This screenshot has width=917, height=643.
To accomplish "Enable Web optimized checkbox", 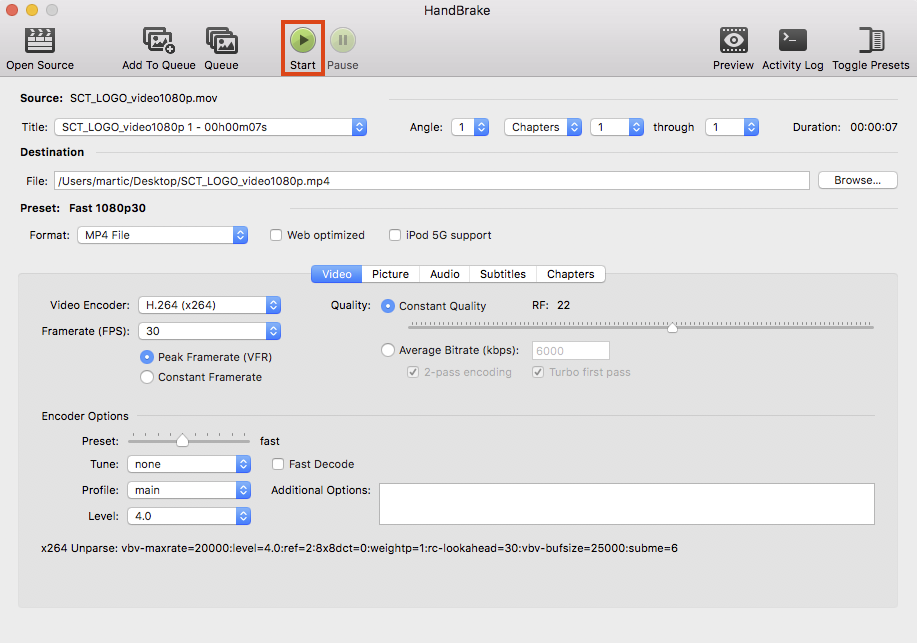I will tap(276, 235).
